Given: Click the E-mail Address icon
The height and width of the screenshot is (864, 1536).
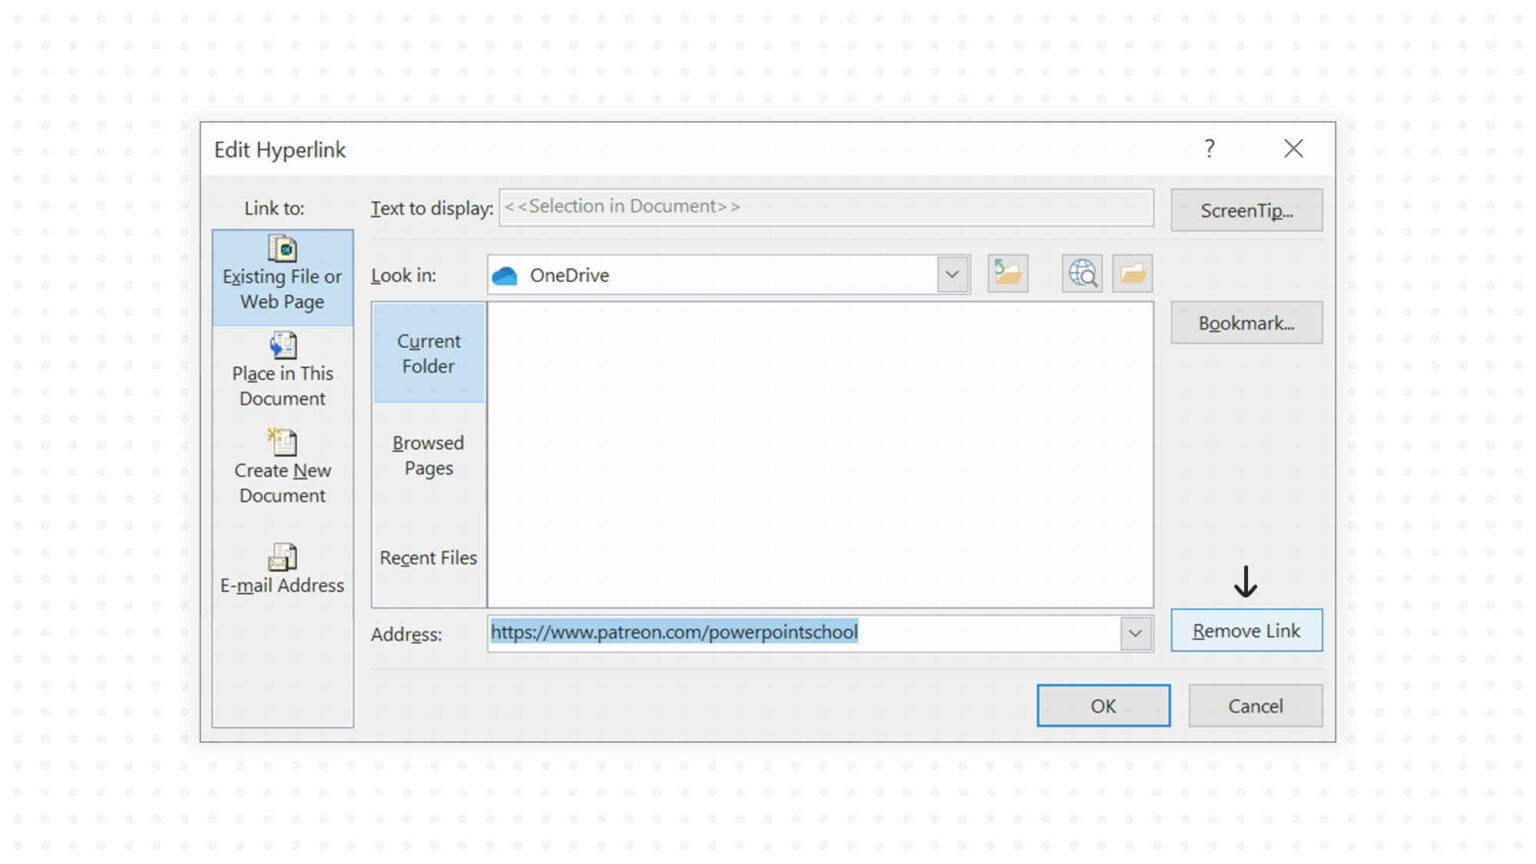Looking at the screenshot, I should [282, 557].
